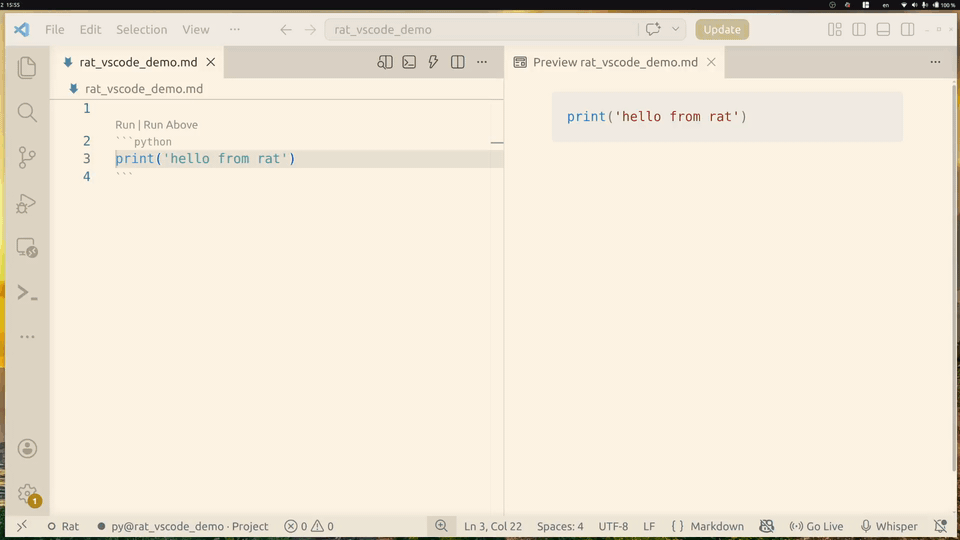
Task: Click the print('hello from rat') code line in editor
Action: pyautogui.click(x=205, y=159)
